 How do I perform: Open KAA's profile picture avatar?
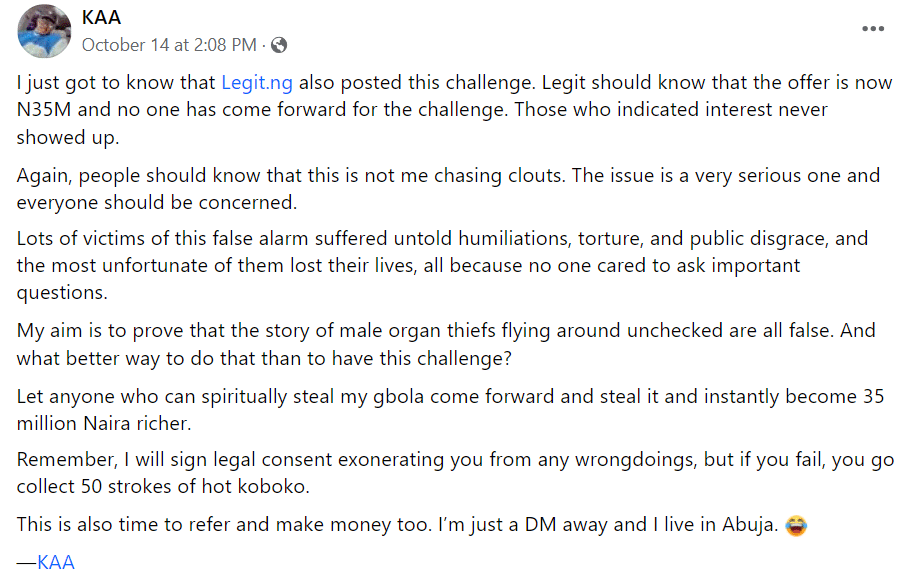tap(44, 31)
